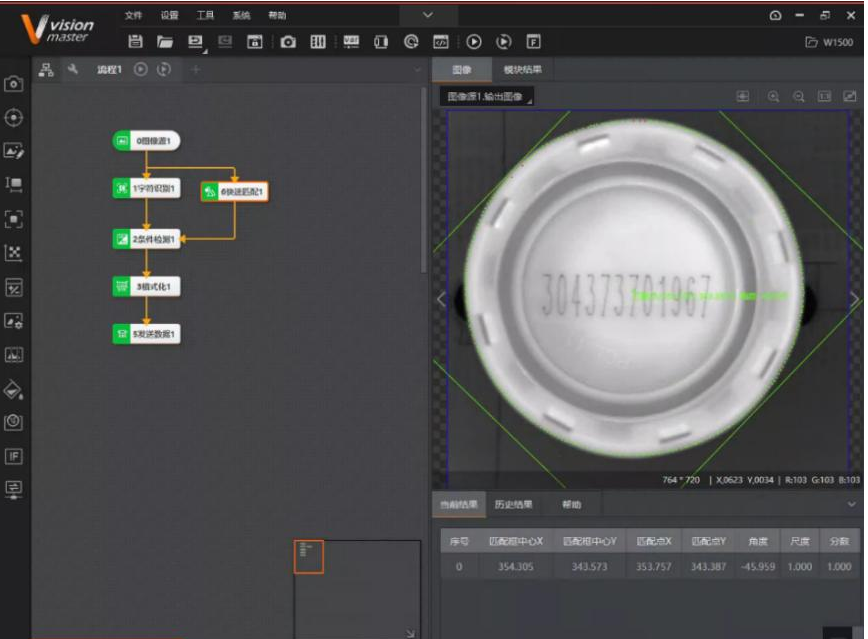Click the zoom out icon above image

[799, 97]
